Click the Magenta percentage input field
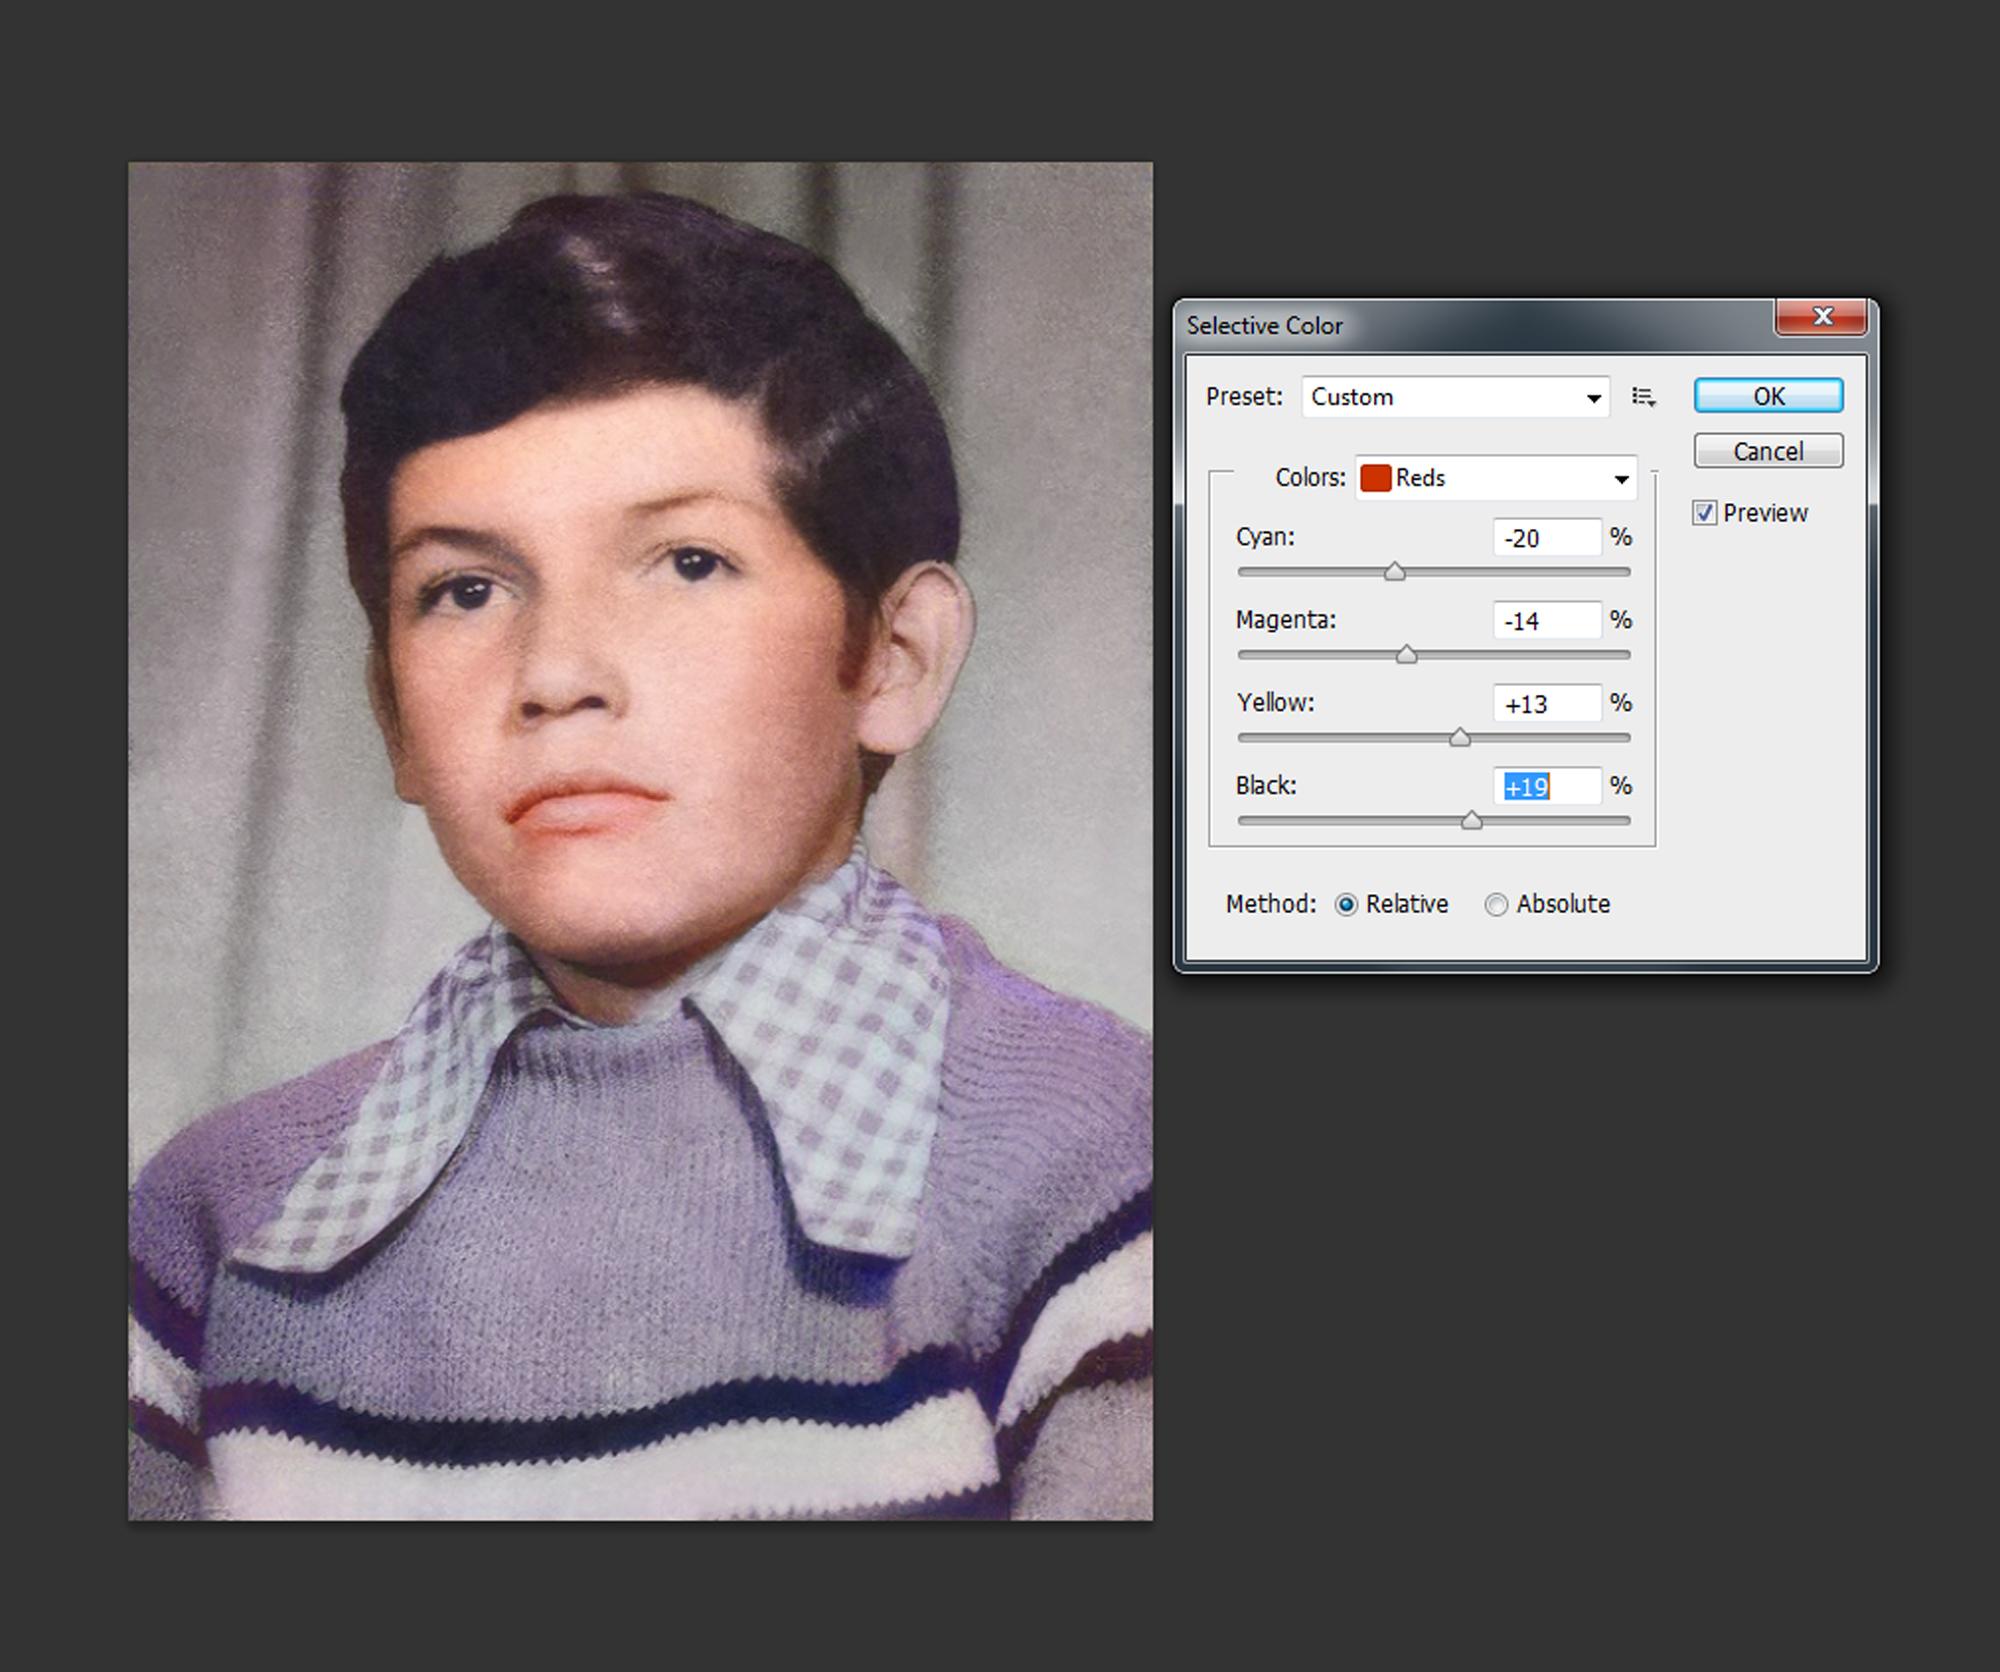This screenshot has width=2000, height=1672. pos(1546,621)
